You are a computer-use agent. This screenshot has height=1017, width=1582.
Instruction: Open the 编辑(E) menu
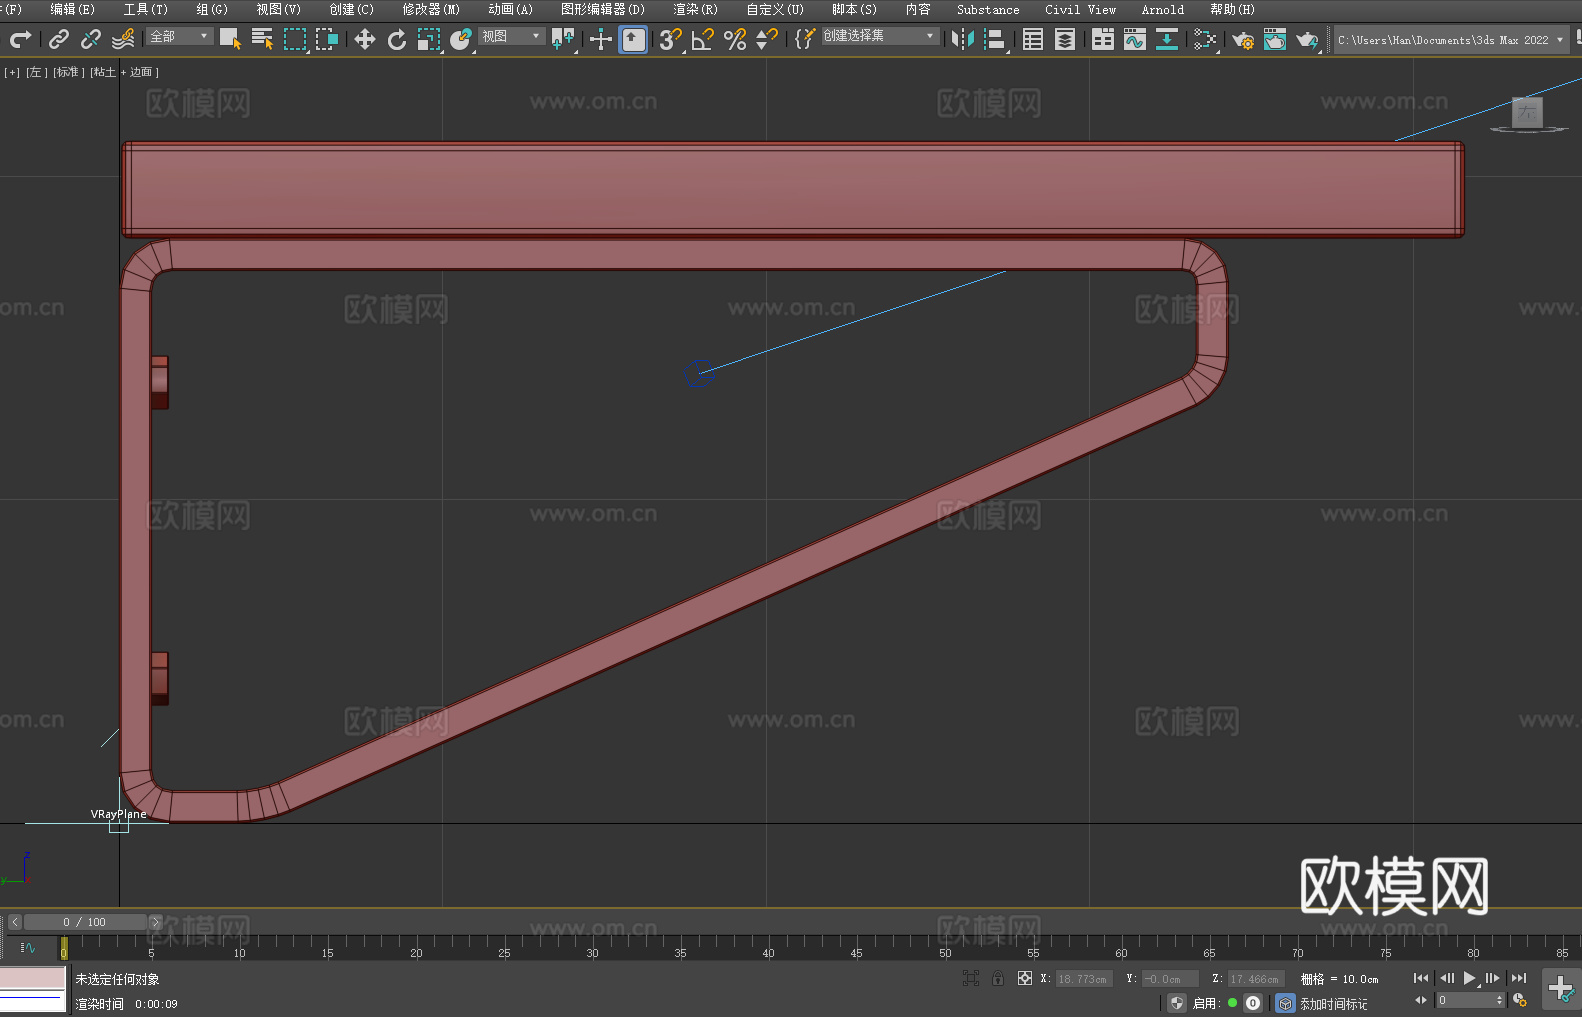pos(72,9)
